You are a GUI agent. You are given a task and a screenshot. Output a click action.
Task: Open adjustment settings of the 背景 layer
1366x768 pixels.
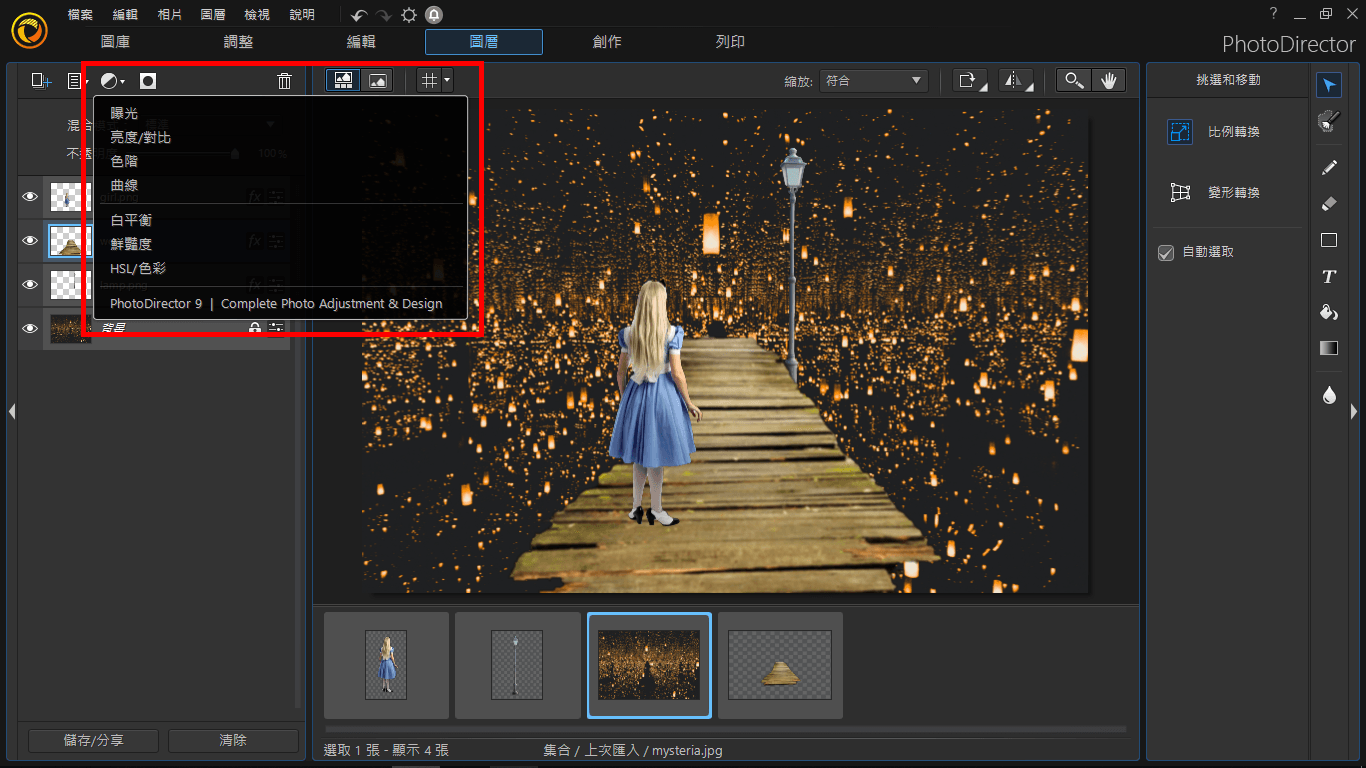pyautogui.click(x=276, y=327)
